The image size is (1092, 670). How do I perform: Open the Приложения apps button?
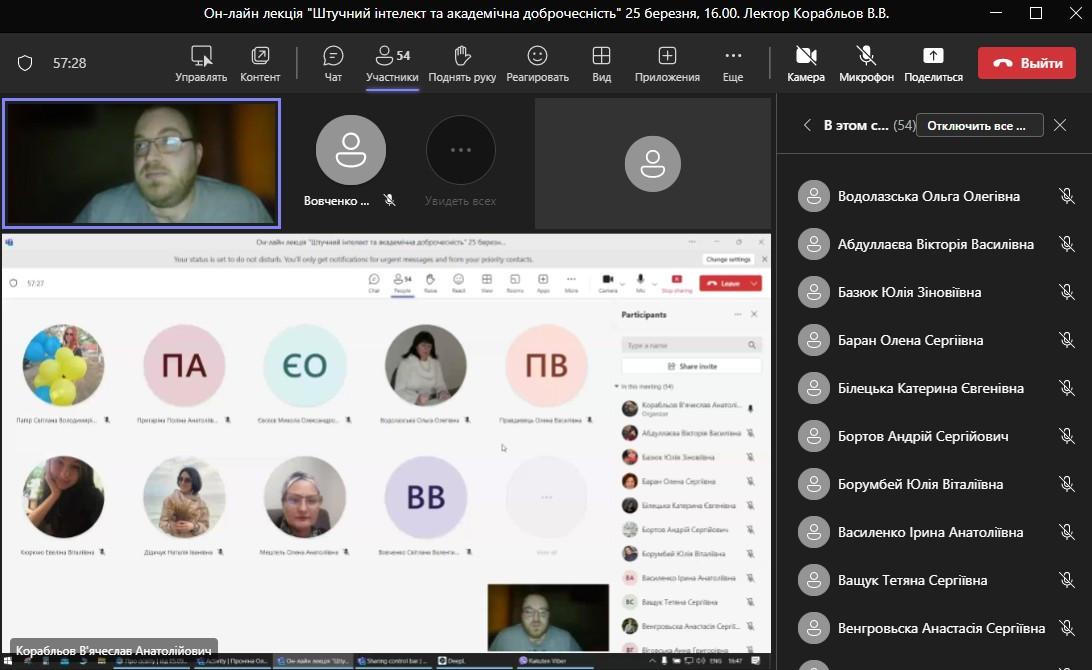point(667,63)
